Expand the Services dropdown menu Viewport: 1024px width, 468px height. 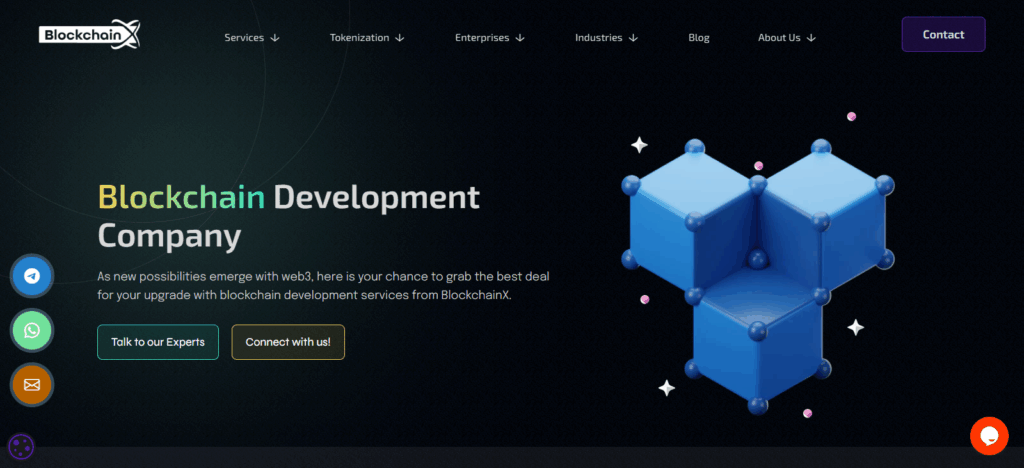pos(251,38)
